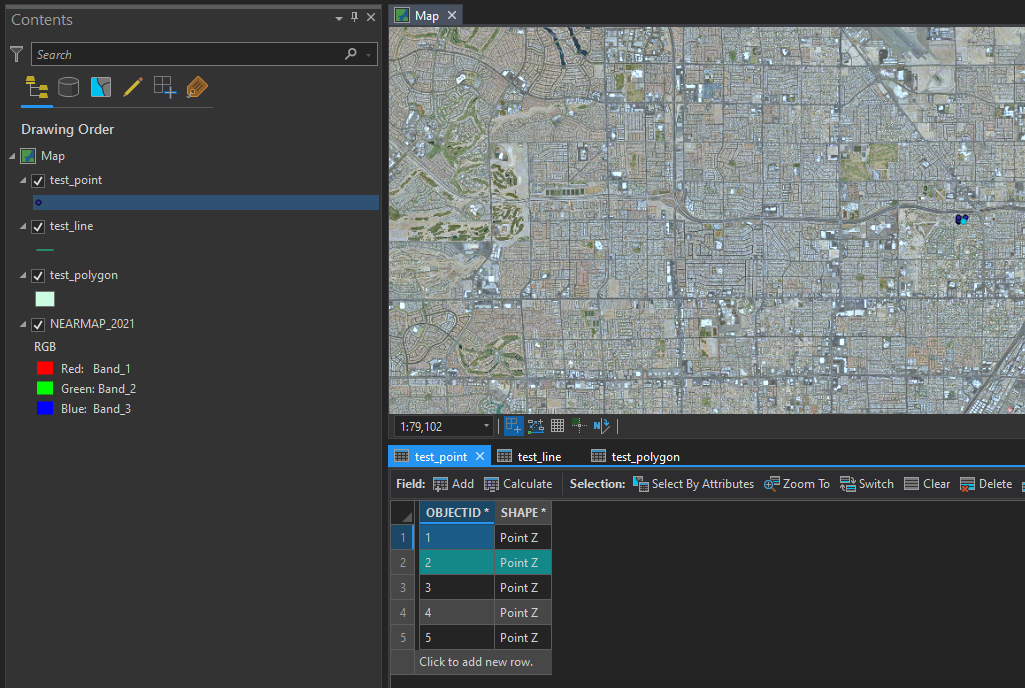Collapse the test_polygon layer legend
This screenshot has width=1025, height=688.
click(x=24, y=275)
